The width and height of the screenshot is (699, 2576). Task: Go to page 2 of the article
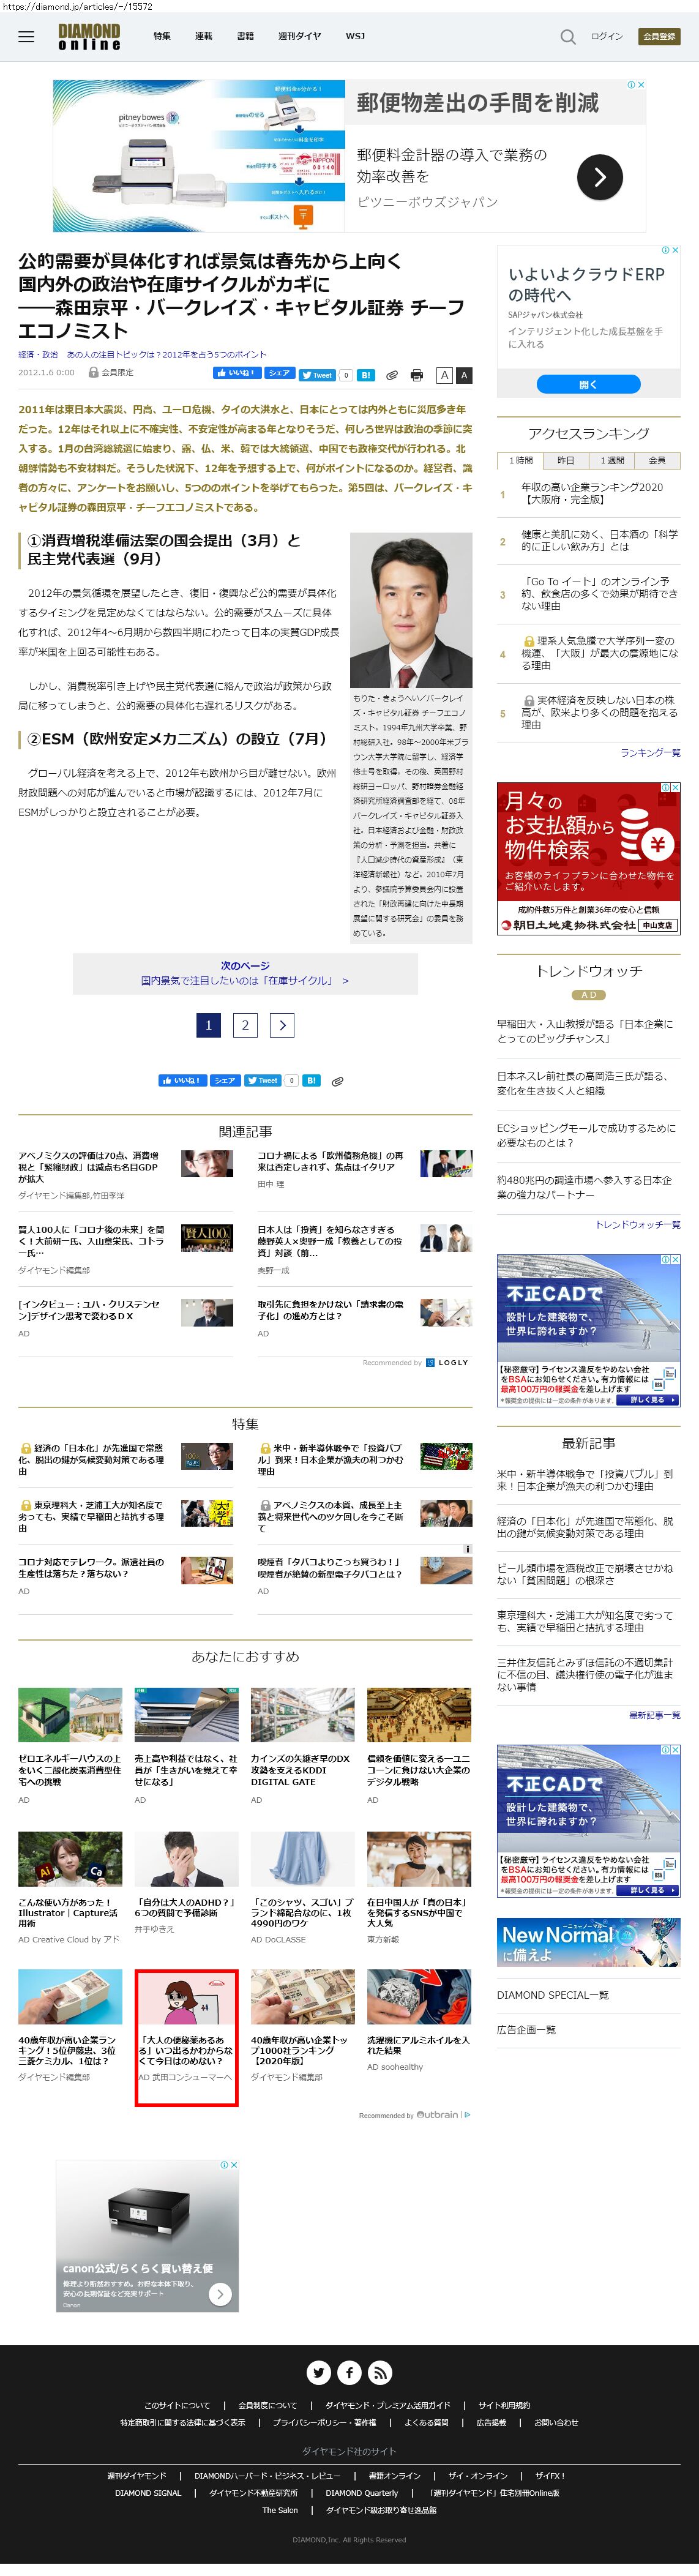(245, 1024)
